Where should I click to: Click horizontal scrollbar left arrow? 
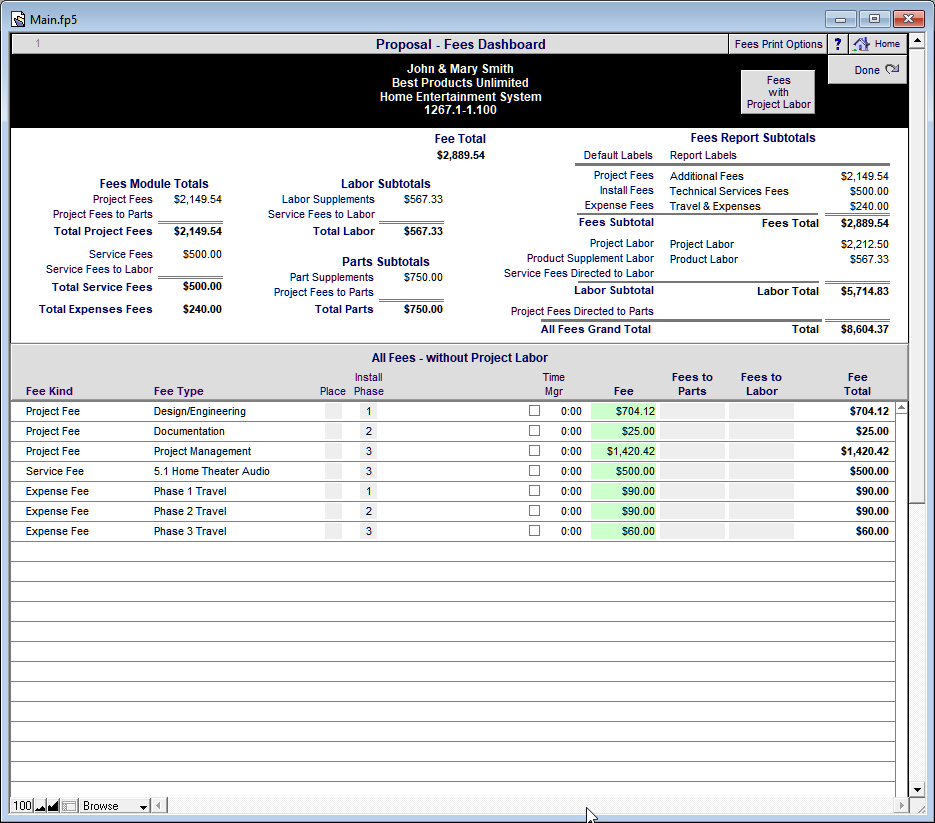[x=159, y=806]
